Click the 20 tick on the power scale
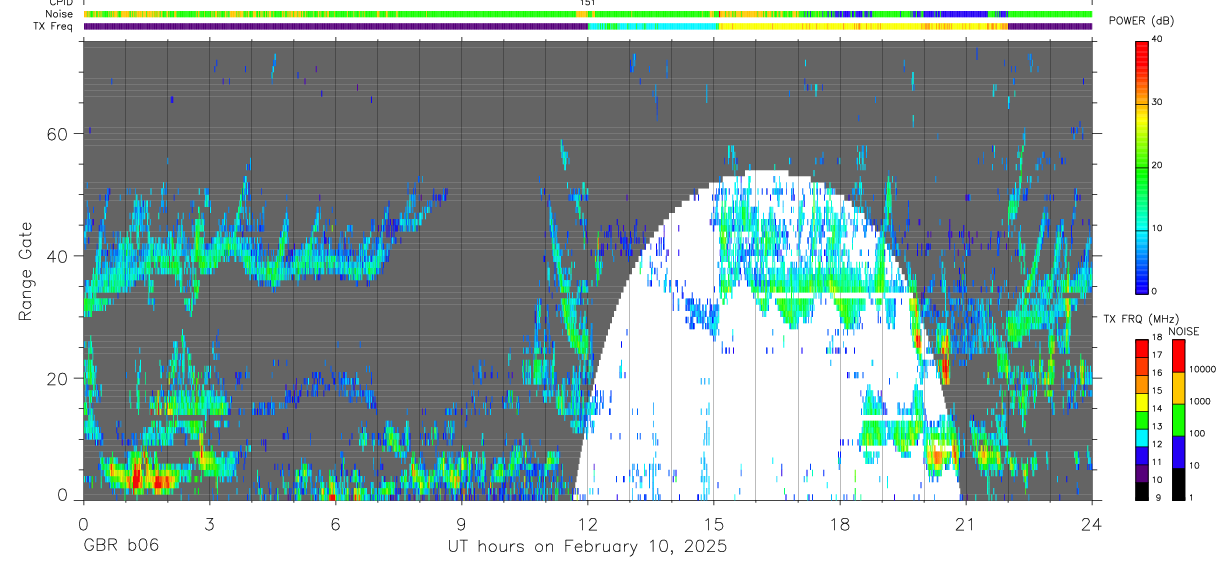This screenshot has width=1228, height=567. [x=1158, y=165]
